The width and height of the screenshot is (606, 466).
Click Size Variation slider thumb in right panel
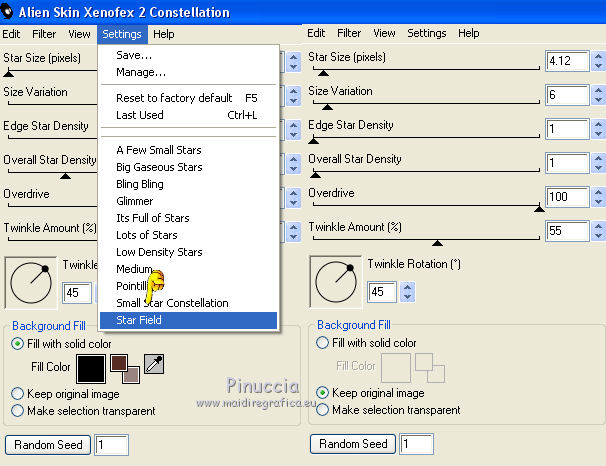tap(327, 107)
